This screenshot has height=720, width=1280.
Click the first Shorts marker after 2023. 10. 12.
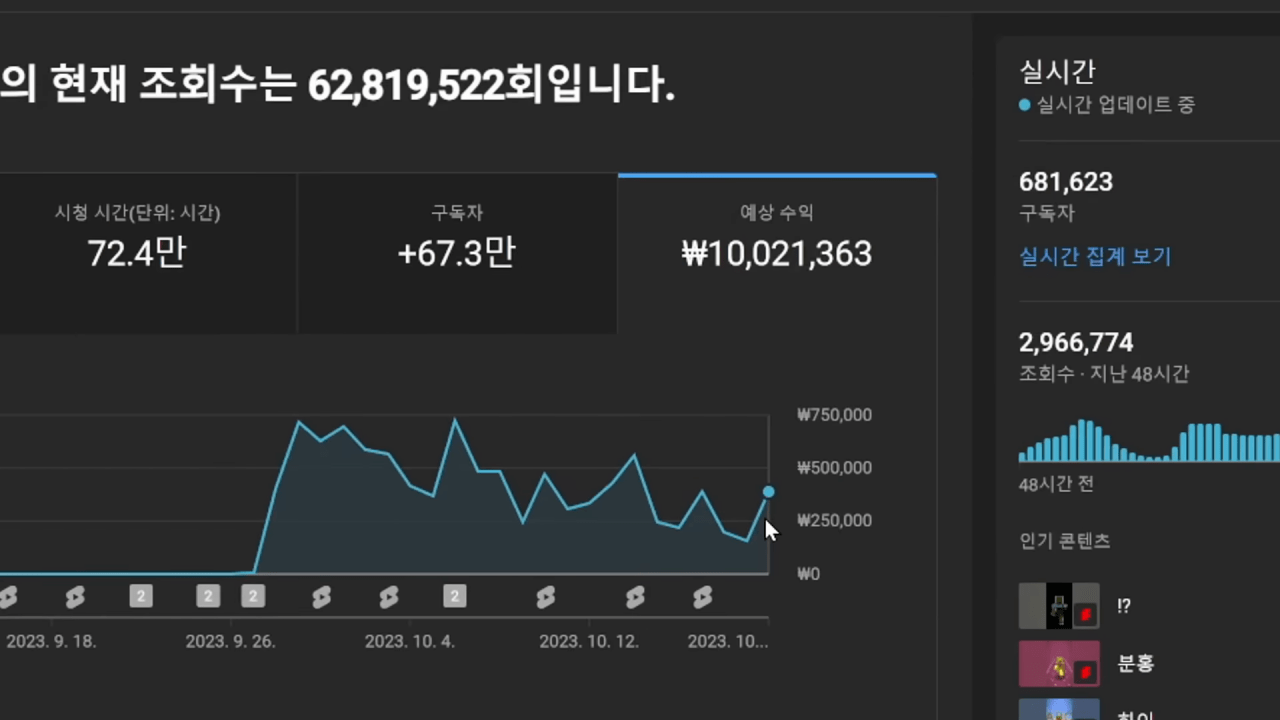[635, 597]
